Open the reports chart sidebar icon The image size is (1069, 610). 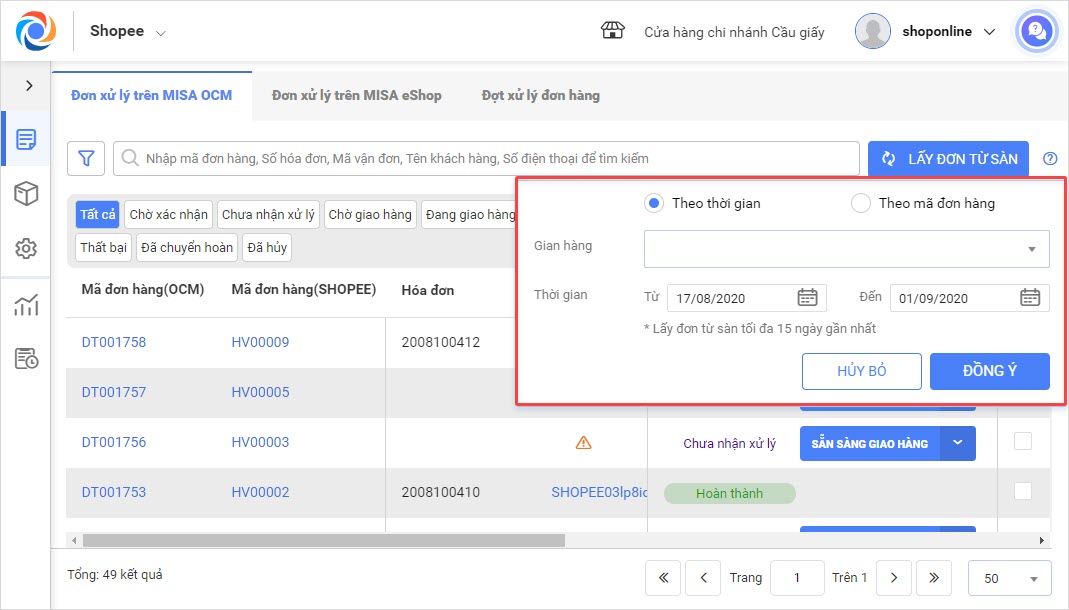26,305
